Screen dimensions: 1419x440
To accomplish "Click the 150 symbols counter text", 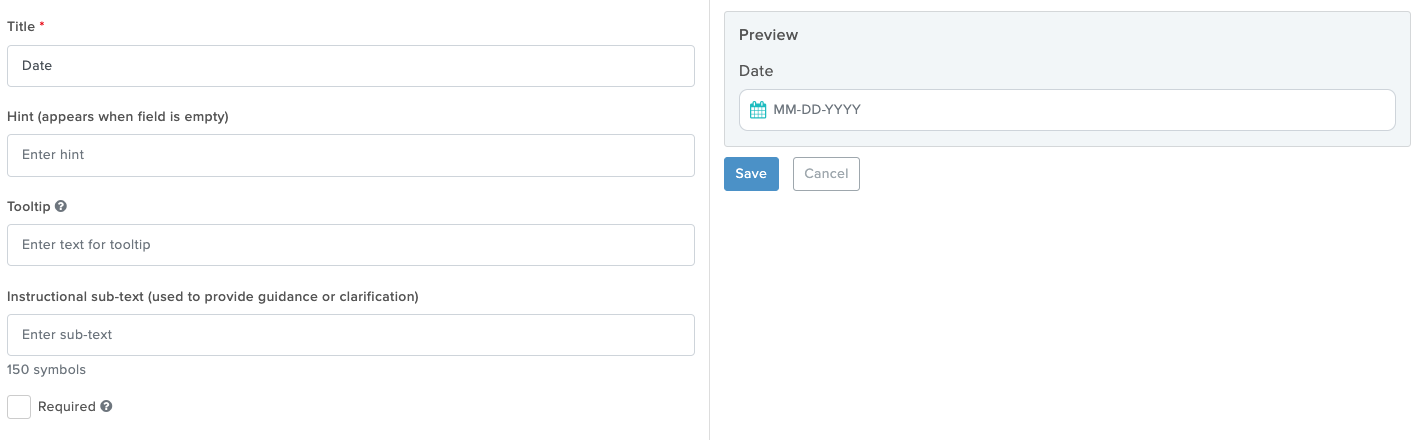I will [x=47, y=370].
